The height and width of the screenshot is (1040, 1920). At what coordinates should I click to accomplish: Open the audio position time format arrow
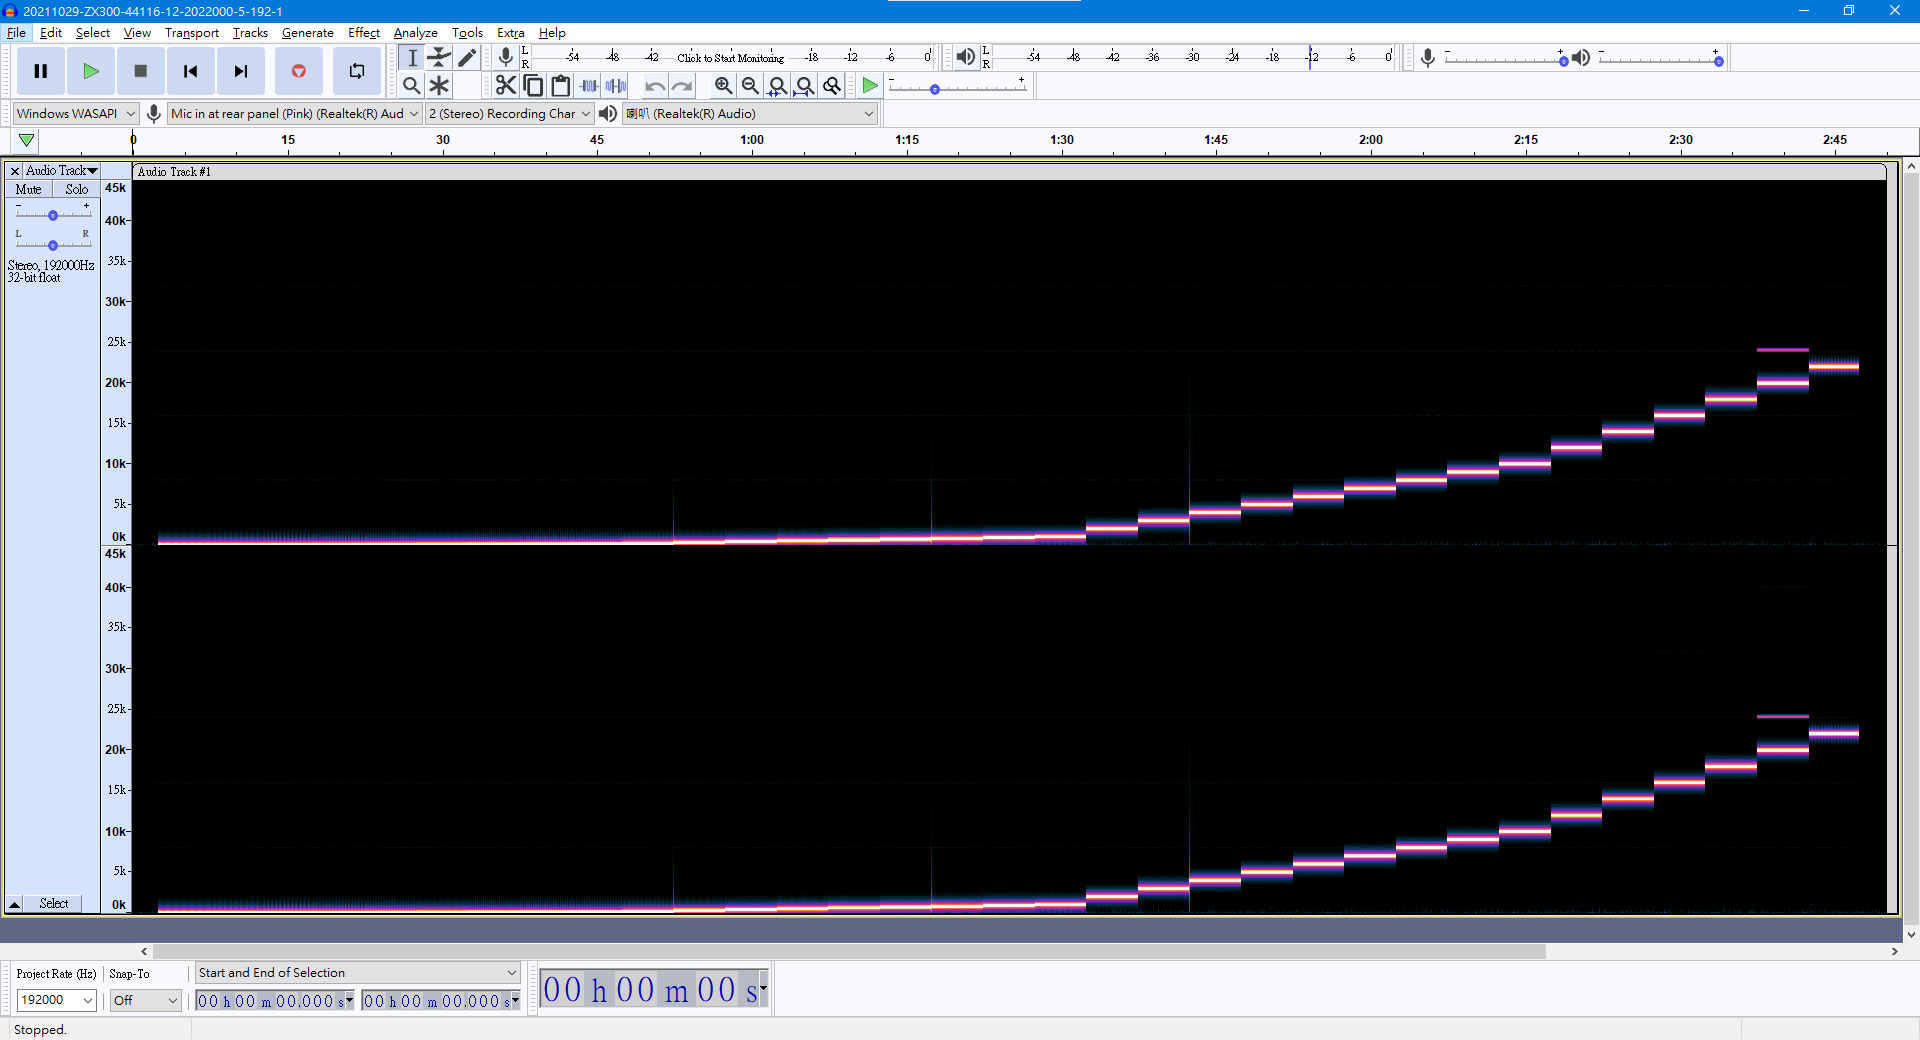[x=763, y=989]
